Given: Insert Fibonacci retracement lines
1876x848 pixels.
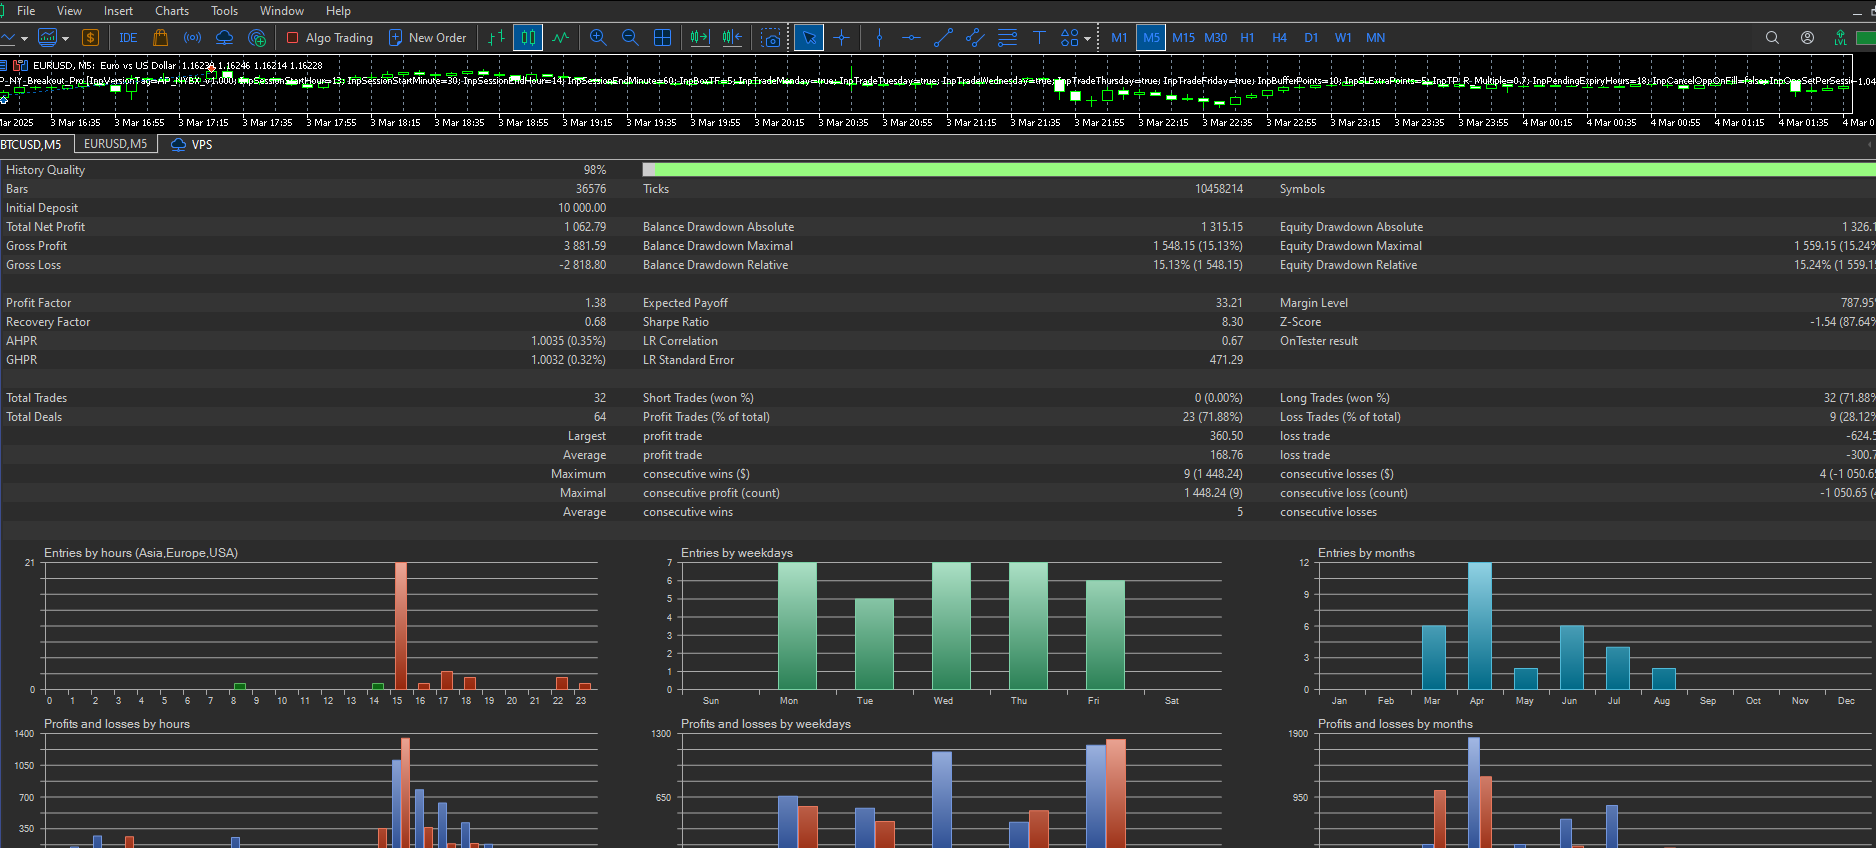Looking at the screenshot, I should pos(1007,38).
